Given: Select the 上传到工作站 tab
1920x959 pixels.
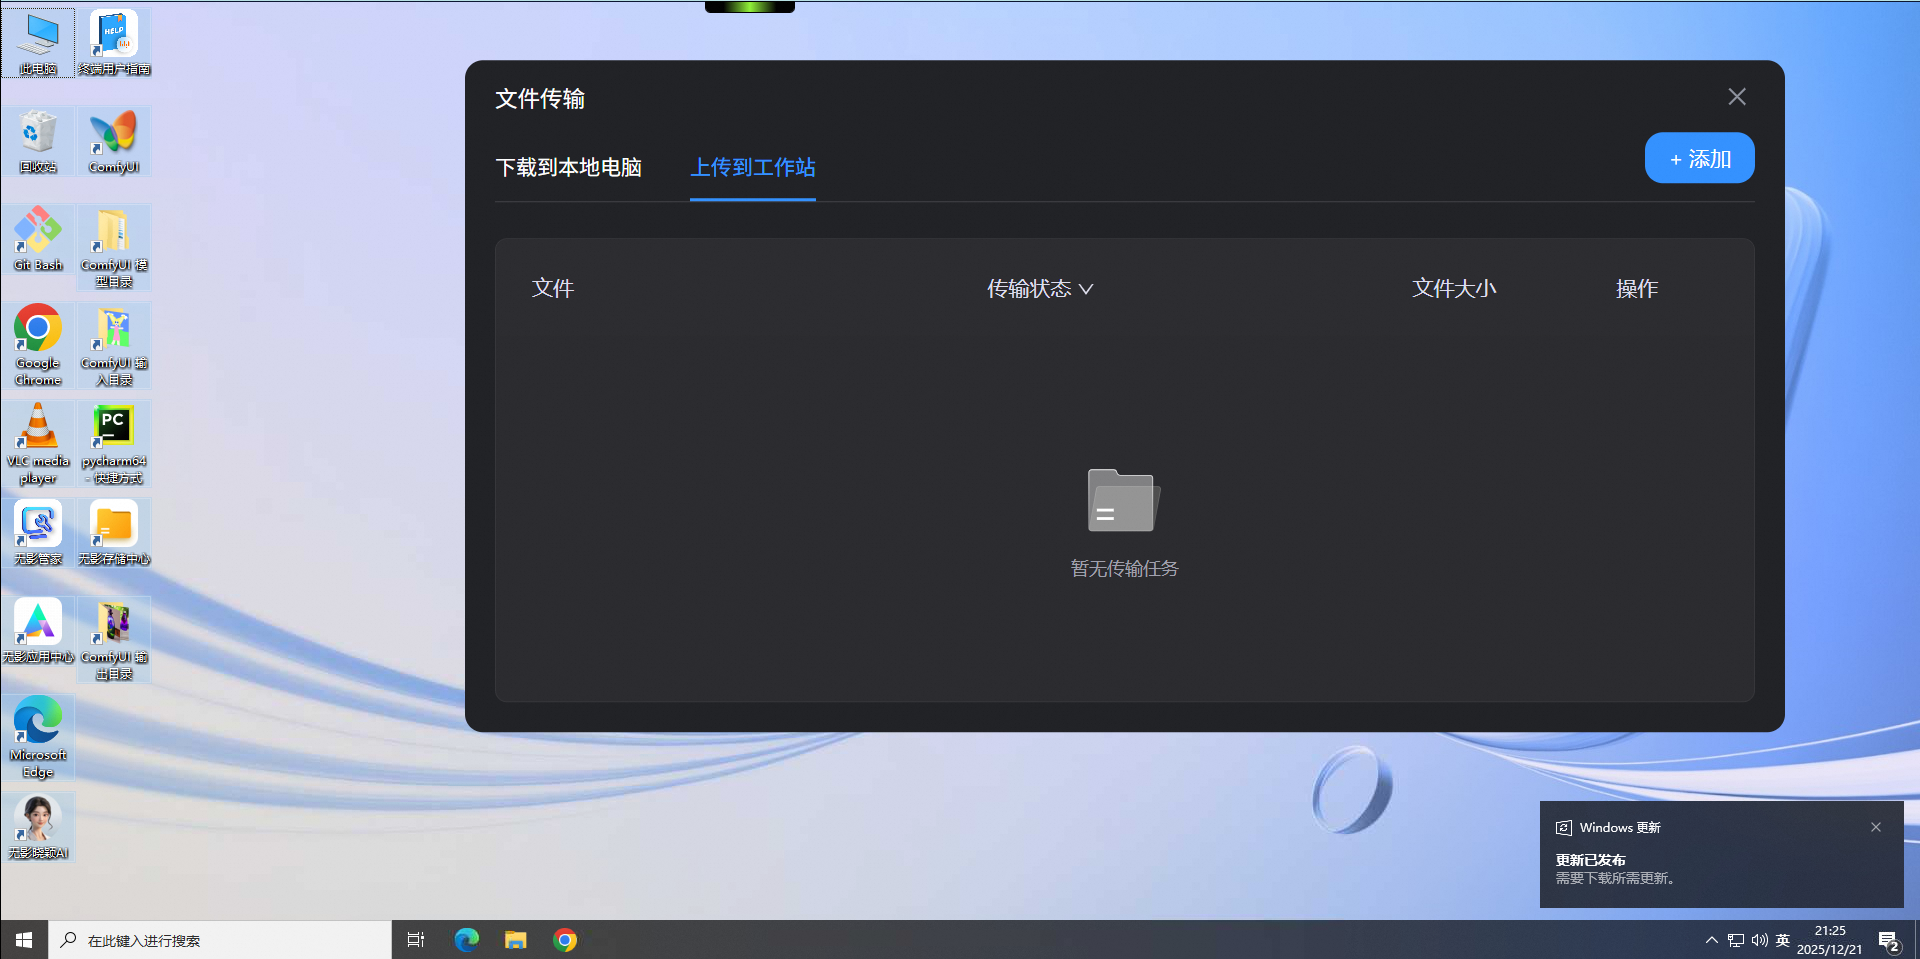Looking at the screenshot, I should pyautogui.click(x=753, y=167).
